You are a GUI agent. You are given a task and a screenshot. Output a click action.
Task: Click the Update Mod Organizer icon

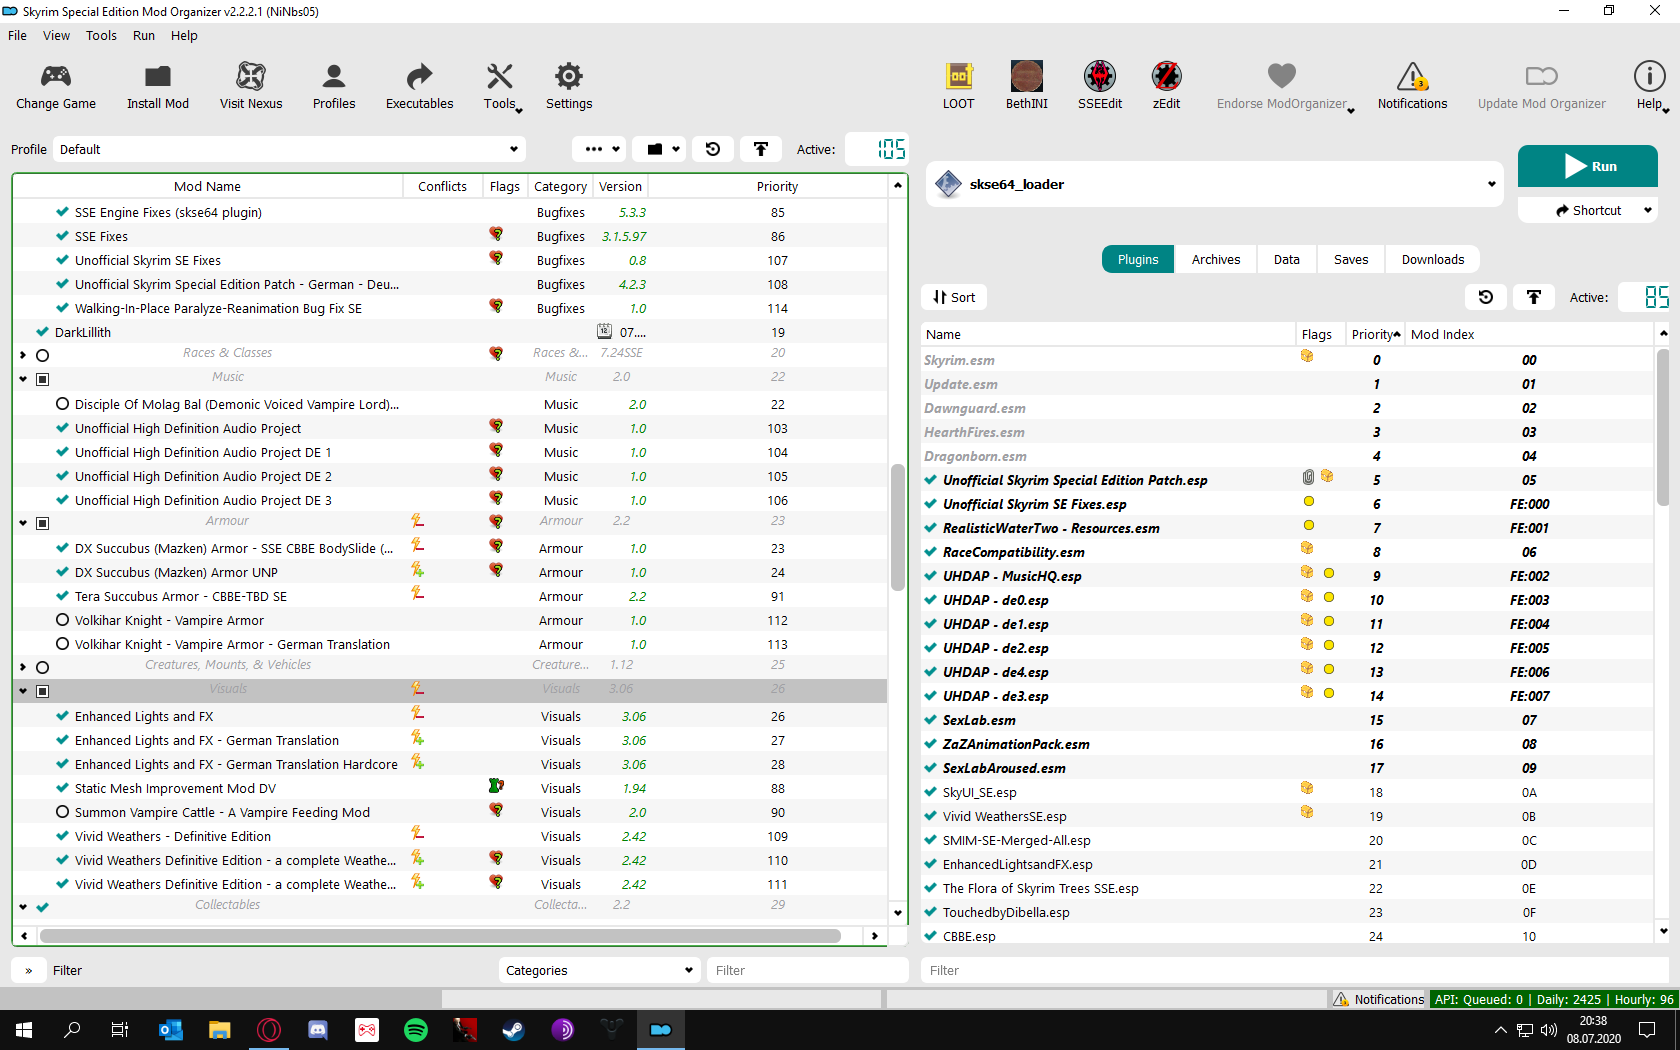1542,76
